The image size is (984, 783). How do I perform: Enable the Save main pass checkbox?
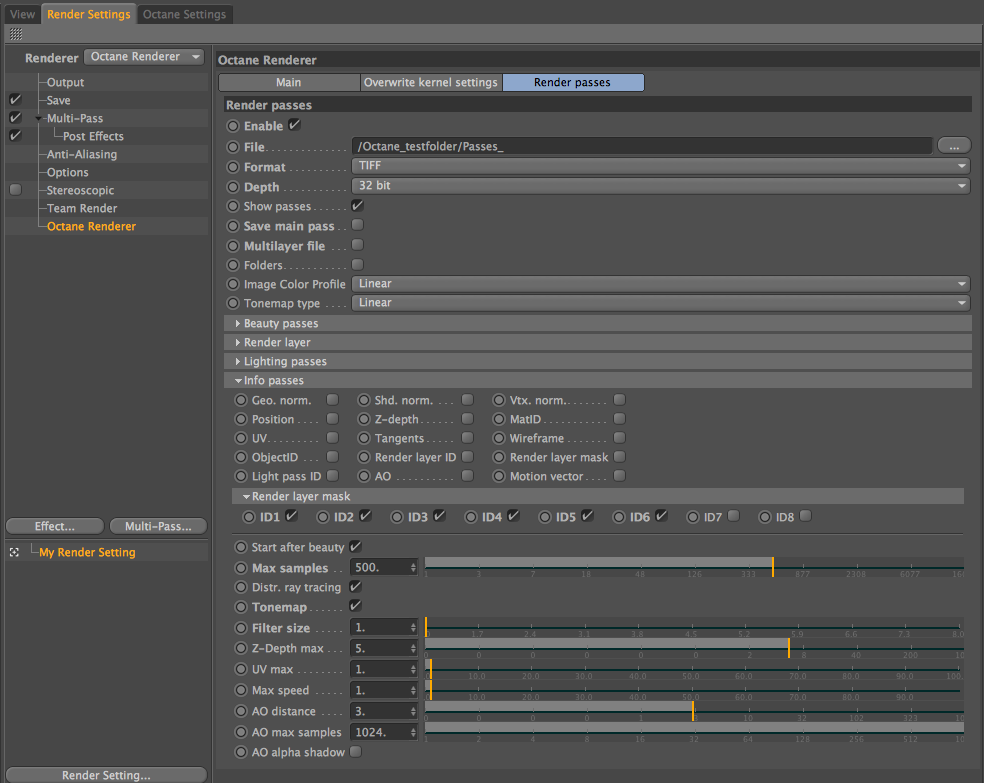click(358, 225)
